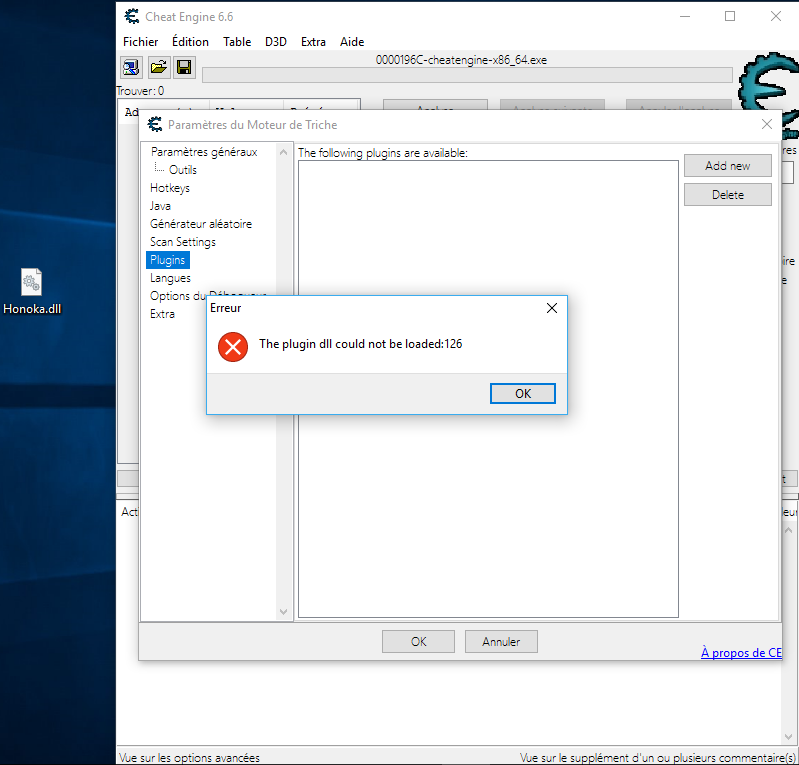Image resolution: width=799 pixels, height=765 pixels.
Task: Click Annuler in the settings window
Action: point(501,642)
